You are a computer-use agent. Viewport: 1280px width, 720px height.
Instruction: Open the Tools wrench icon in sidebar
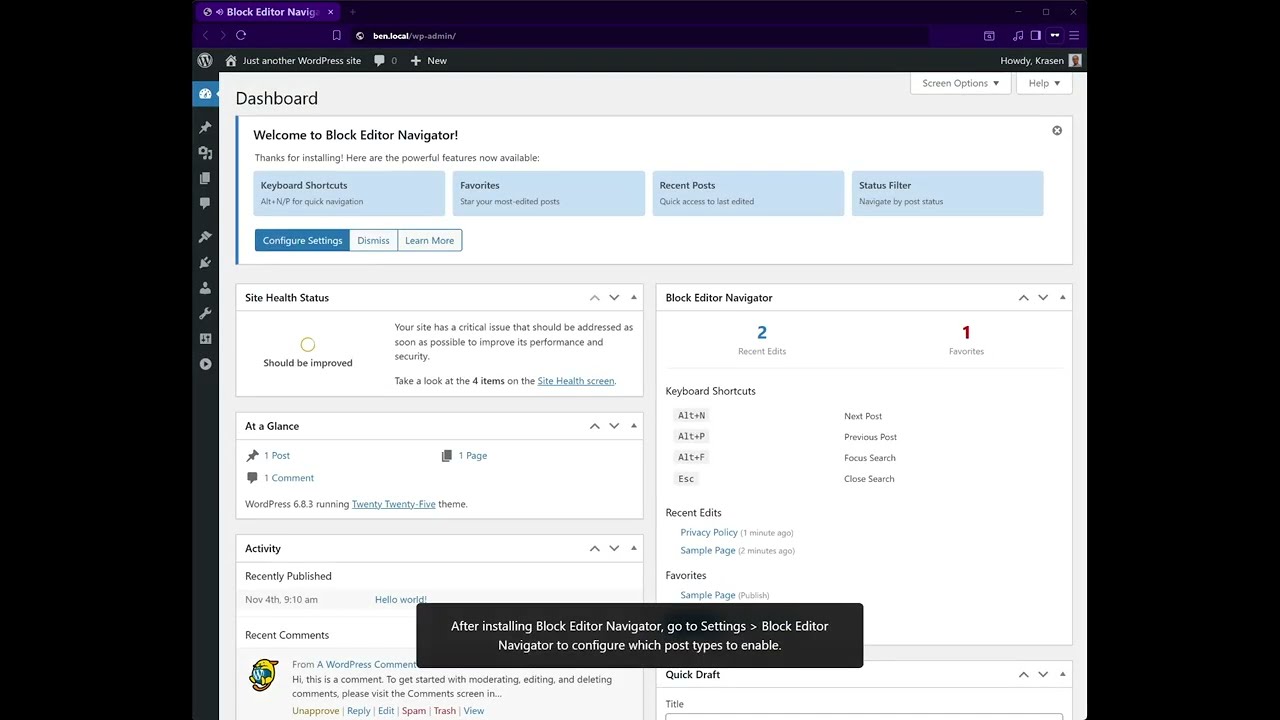click(205, 313)
